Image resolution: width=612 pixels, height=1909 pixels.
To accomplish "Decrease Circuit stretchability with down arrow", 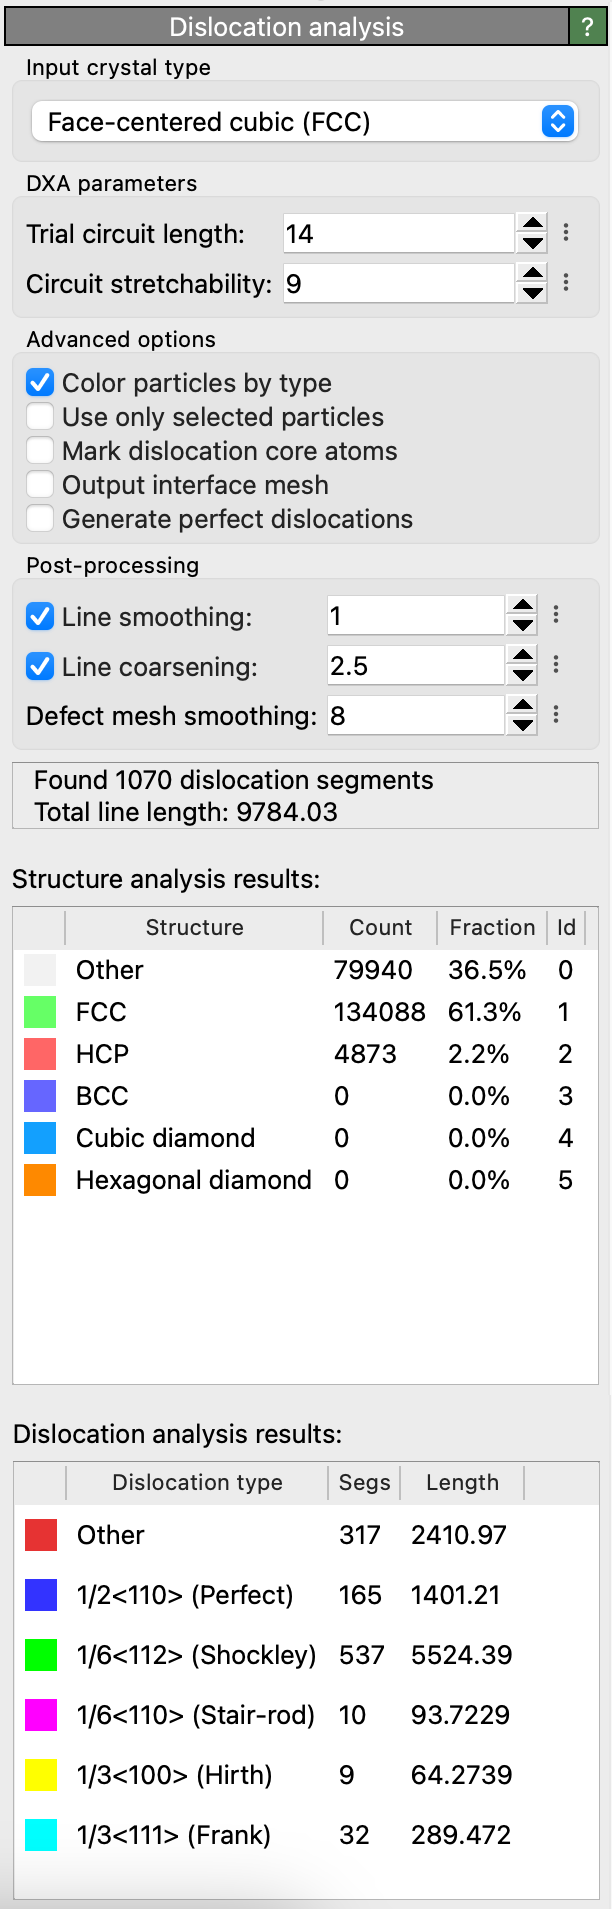I will click(533, 293).
